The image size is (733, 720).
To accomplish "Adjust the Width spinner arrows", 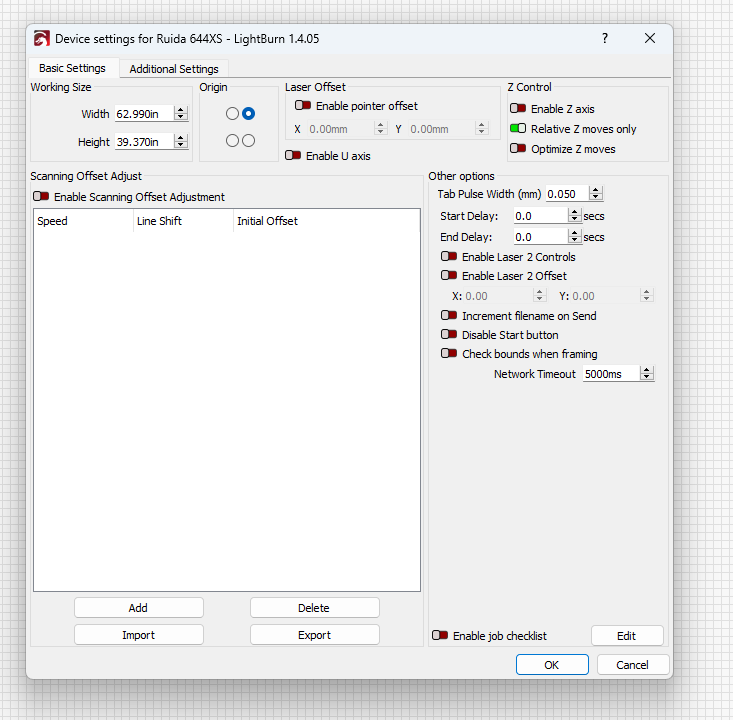I will point(181,114).
